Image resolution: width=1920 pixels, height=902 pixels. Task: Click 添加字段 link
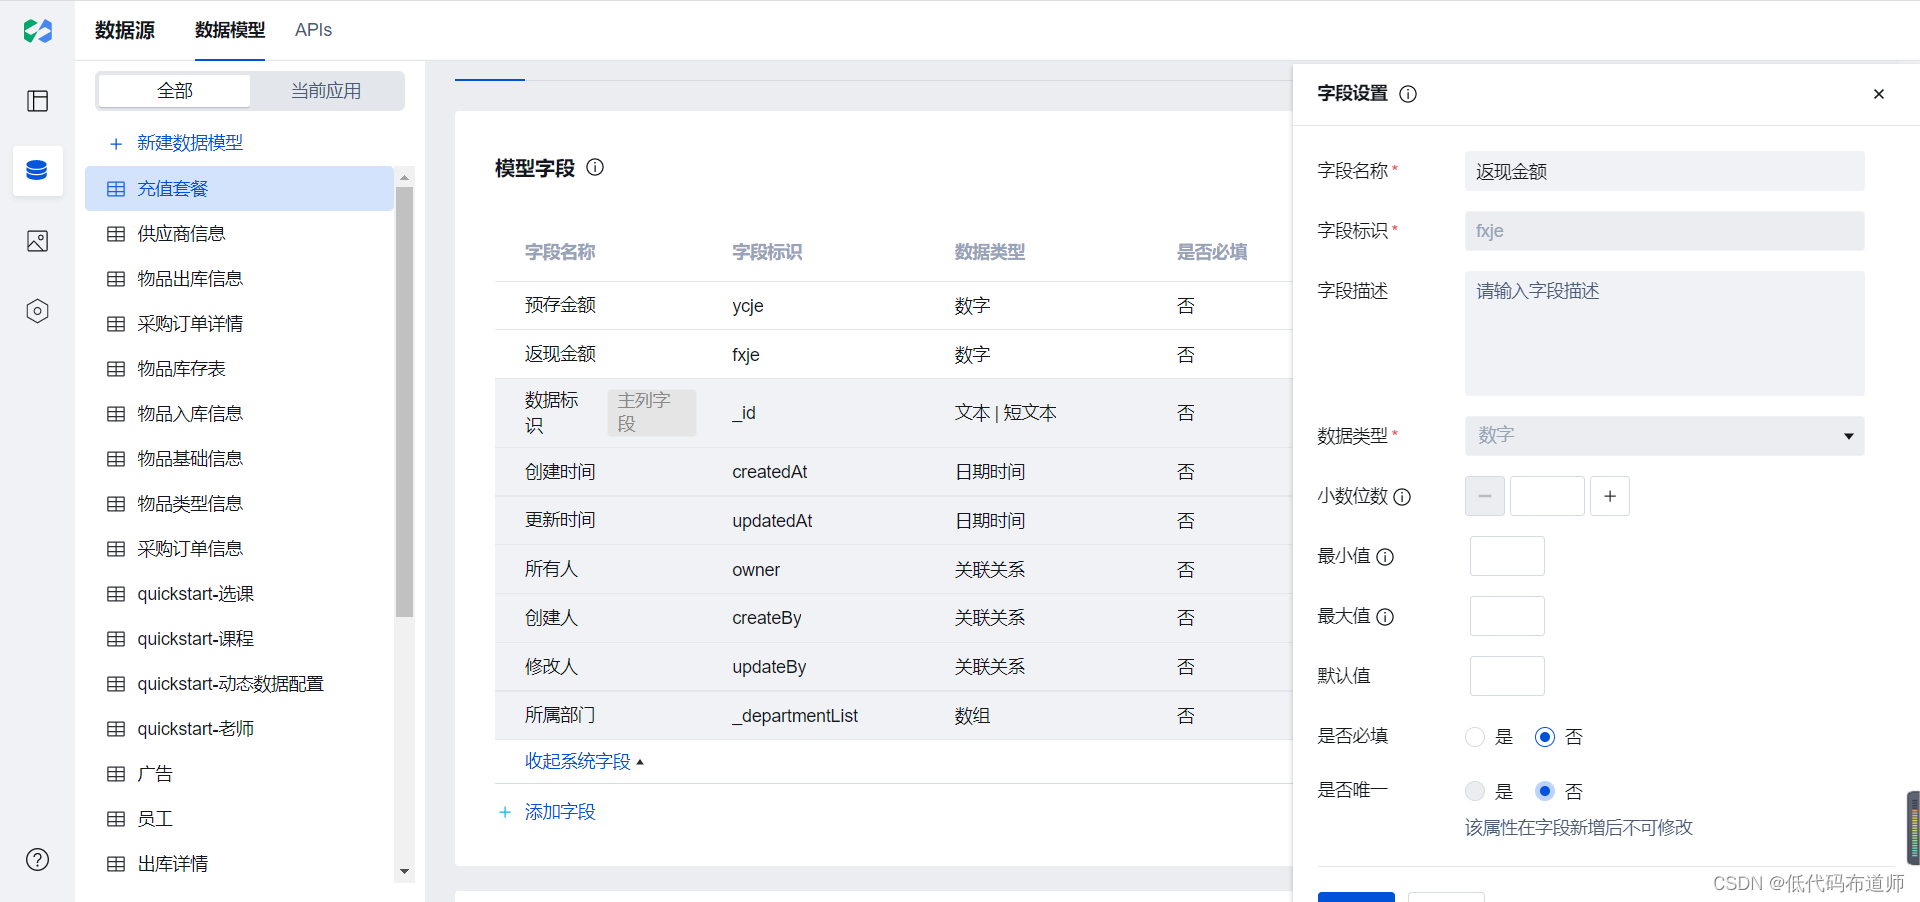point(560,812)
